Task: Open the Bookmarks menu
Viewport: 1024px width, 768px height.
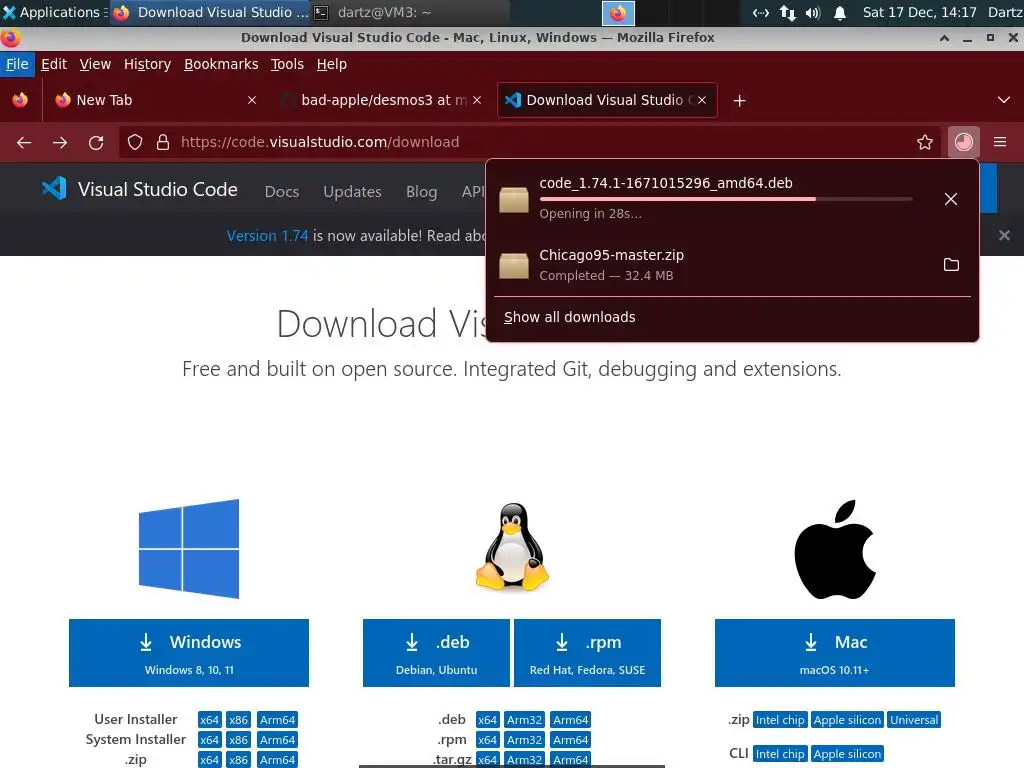Action: 221,64
